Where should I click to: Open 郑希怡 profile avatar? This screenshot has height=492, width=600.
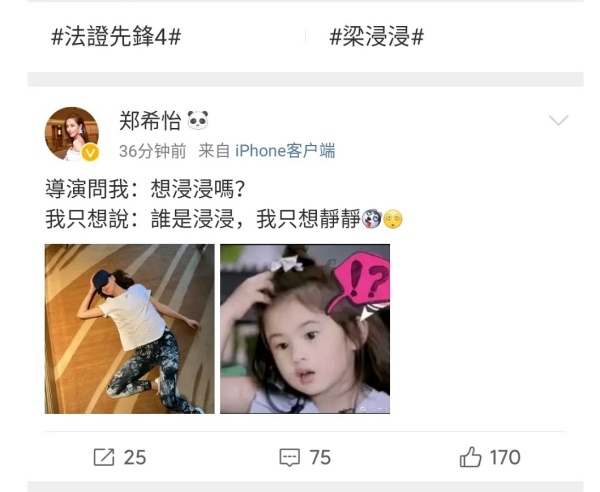click(x=72, y=134)
